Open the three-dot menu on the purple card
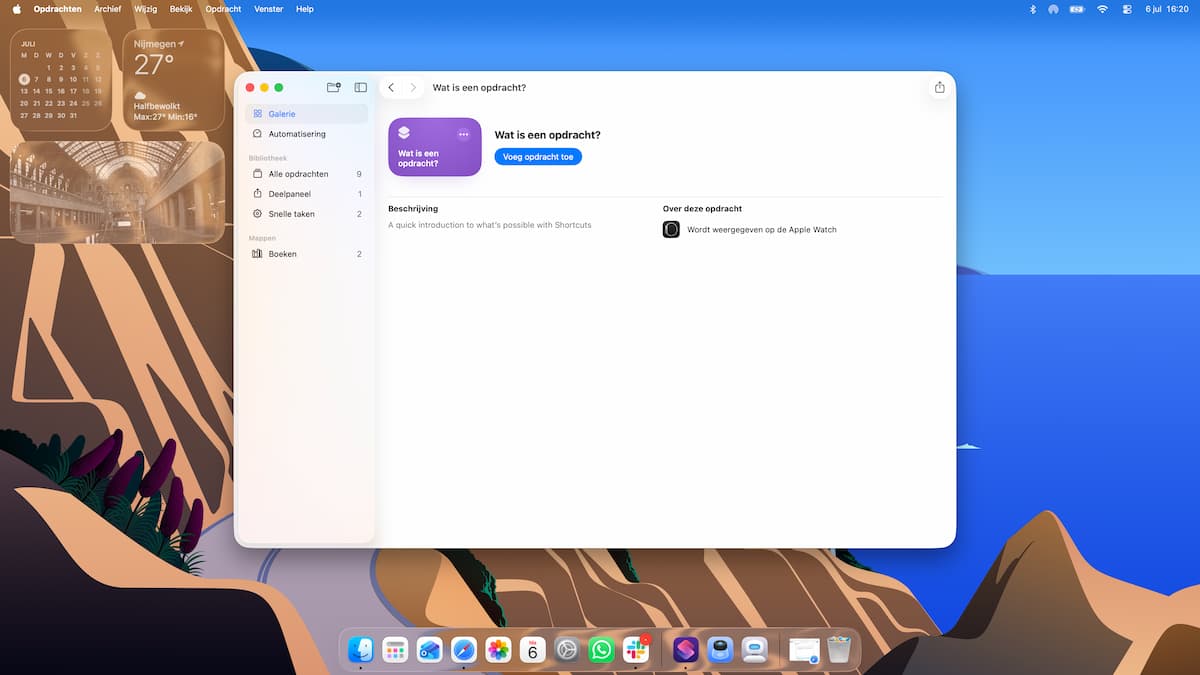This screenshot has width=1200, height=675. [463, 134]
